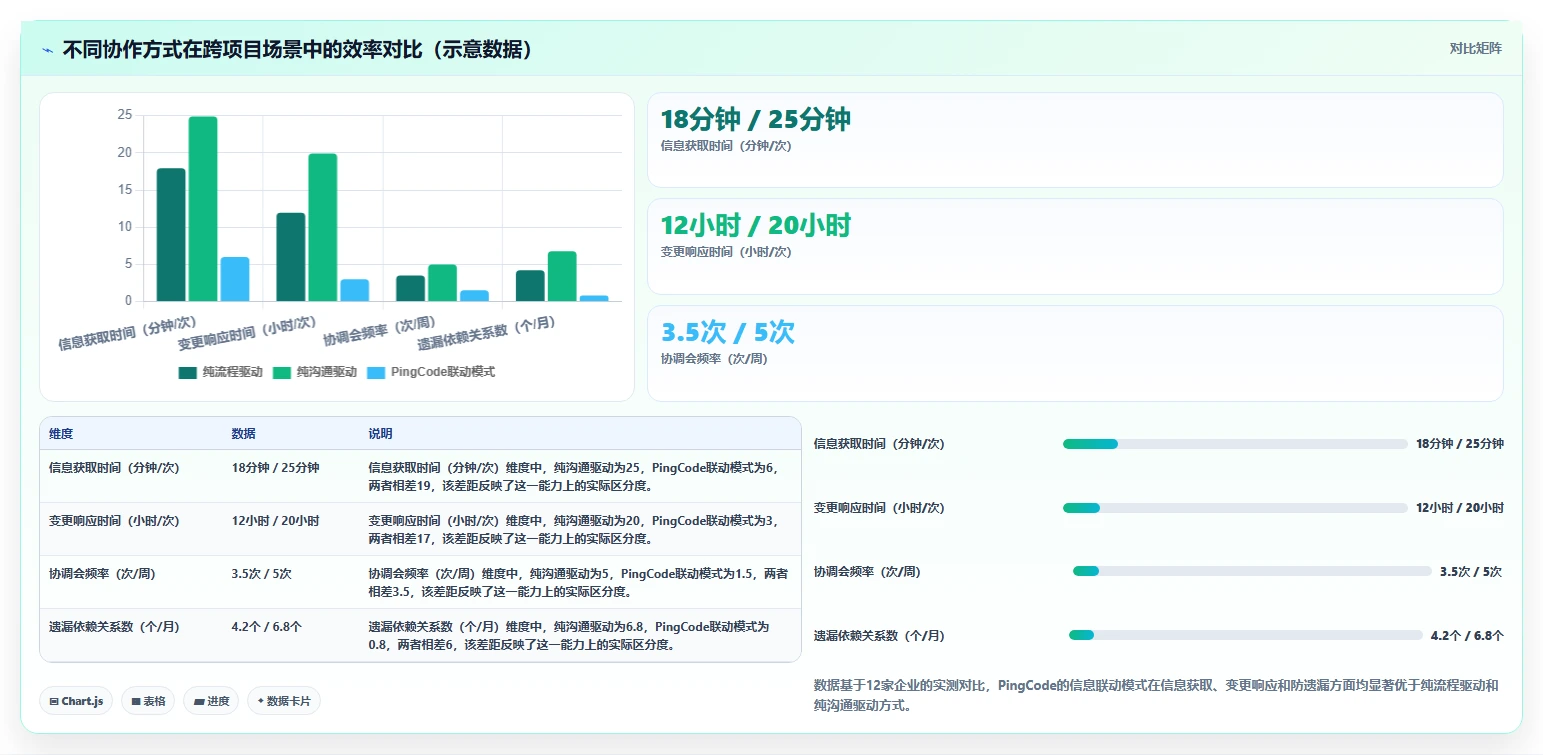Image resolution: width=1543 pixels, height=755 pixels.
Task: Click the 信息获取时间 x-axis label in chart
Action: pyautogui.click(x=127, y=333)
